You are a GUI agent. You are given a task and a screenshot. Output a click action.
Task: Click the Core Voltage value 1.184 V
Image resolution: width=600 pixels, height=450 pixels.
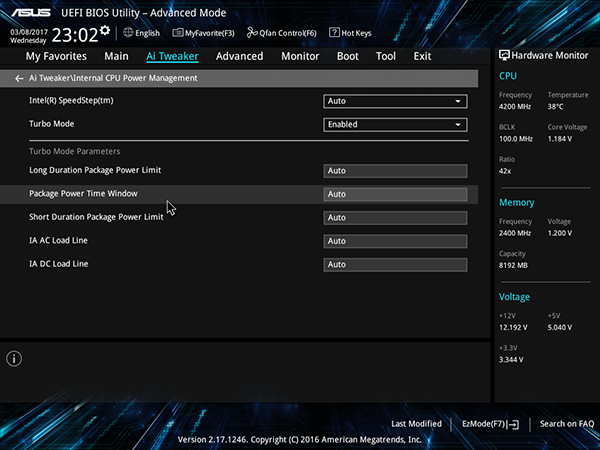560,139
